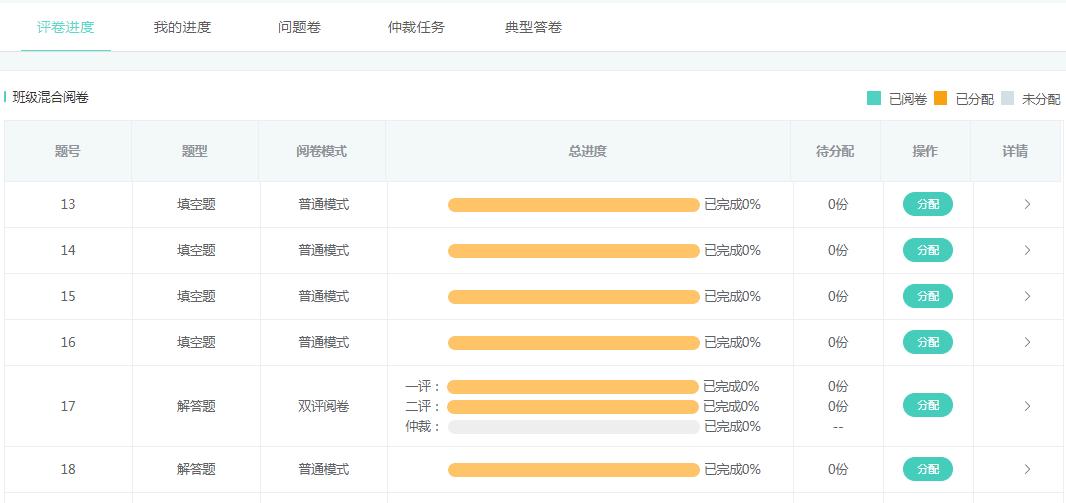
Task: Click question number 13 cell
Action: 68,204
